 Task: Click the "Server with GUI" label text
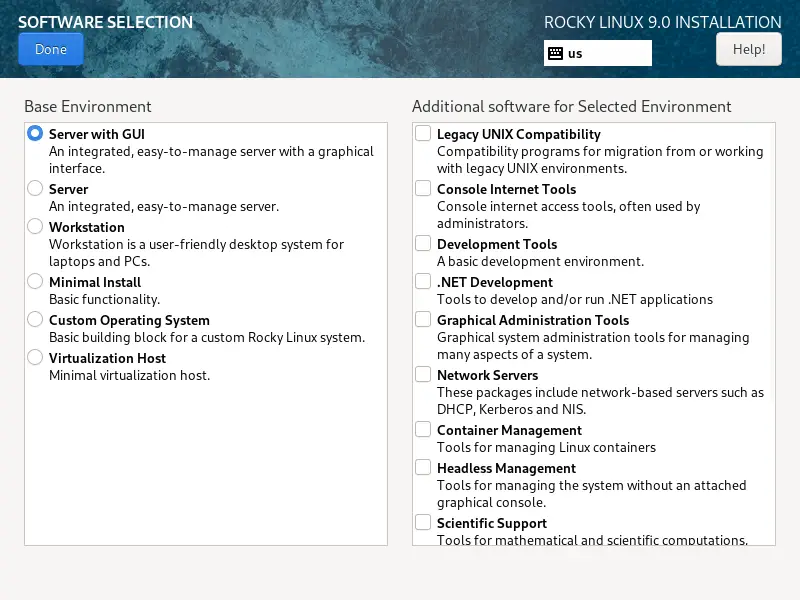click(97, 134)
